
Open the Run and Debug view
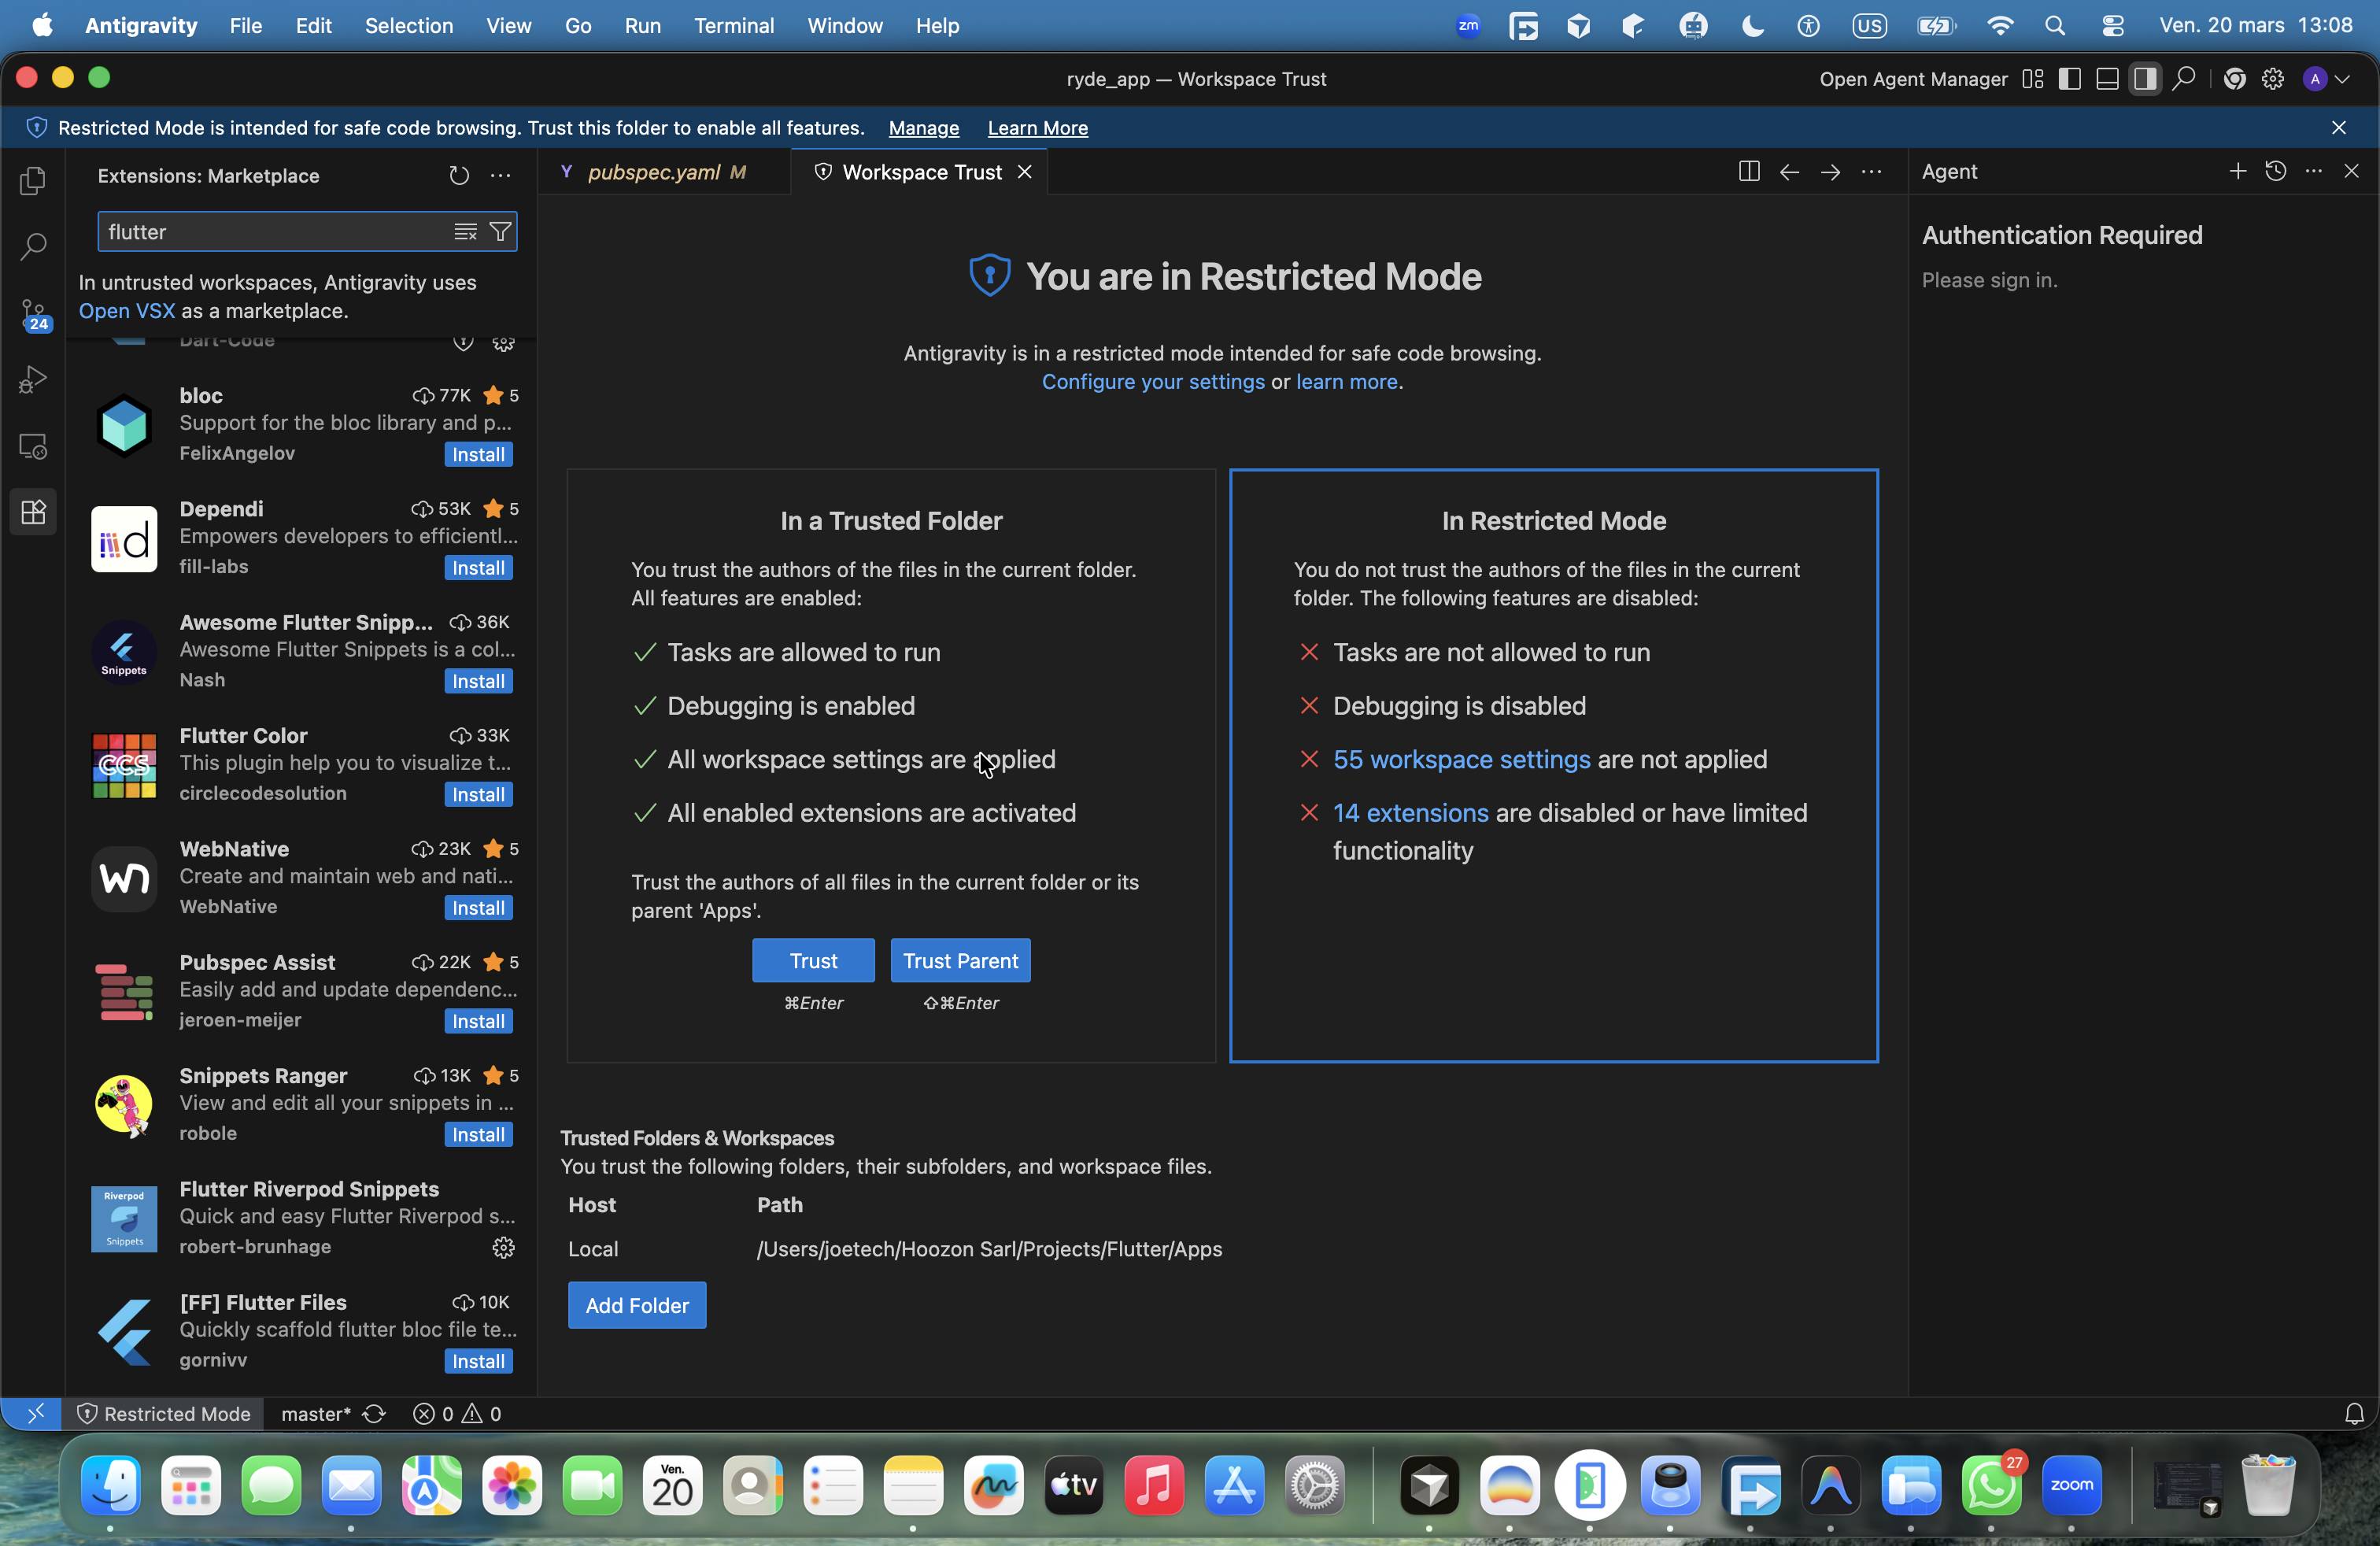(33, 380)
